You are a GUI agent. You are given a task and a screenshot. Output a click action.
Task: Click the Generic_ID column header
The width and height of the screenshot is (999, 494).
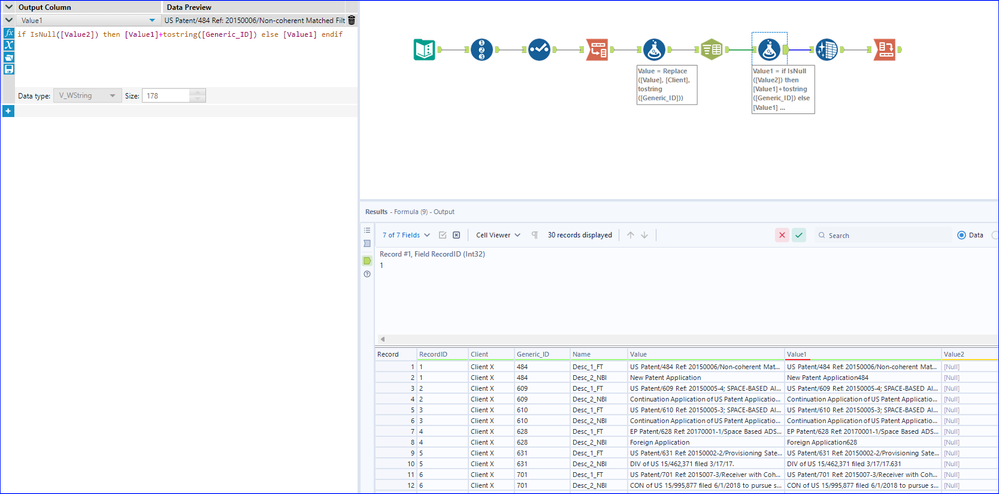pos(542,354)
